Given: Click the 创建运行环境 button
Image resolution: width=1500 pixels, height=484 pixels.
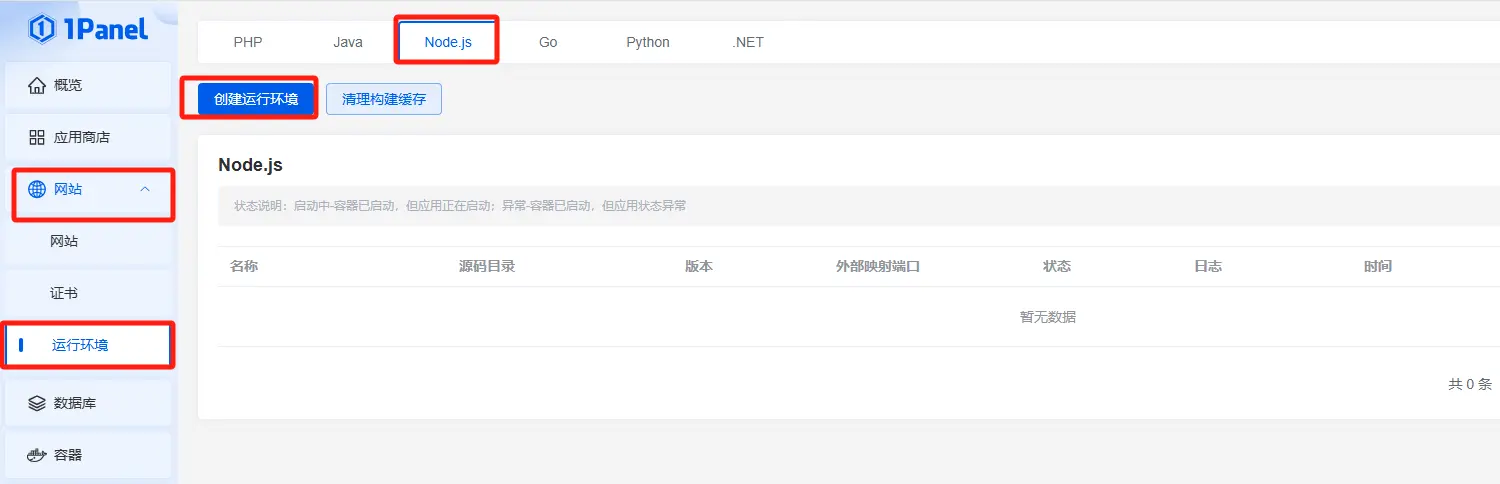Looking at the screenshot, I should 256,99.
